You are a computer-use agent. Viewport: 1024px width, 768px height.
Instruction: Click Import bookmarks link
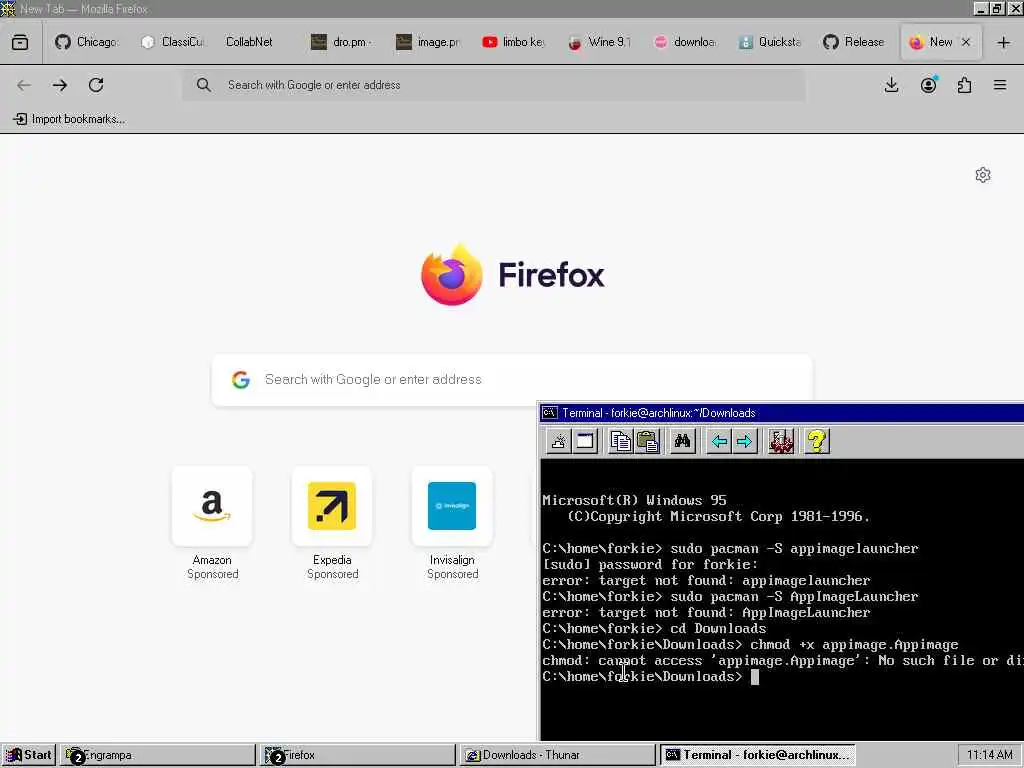pos(69,119)
